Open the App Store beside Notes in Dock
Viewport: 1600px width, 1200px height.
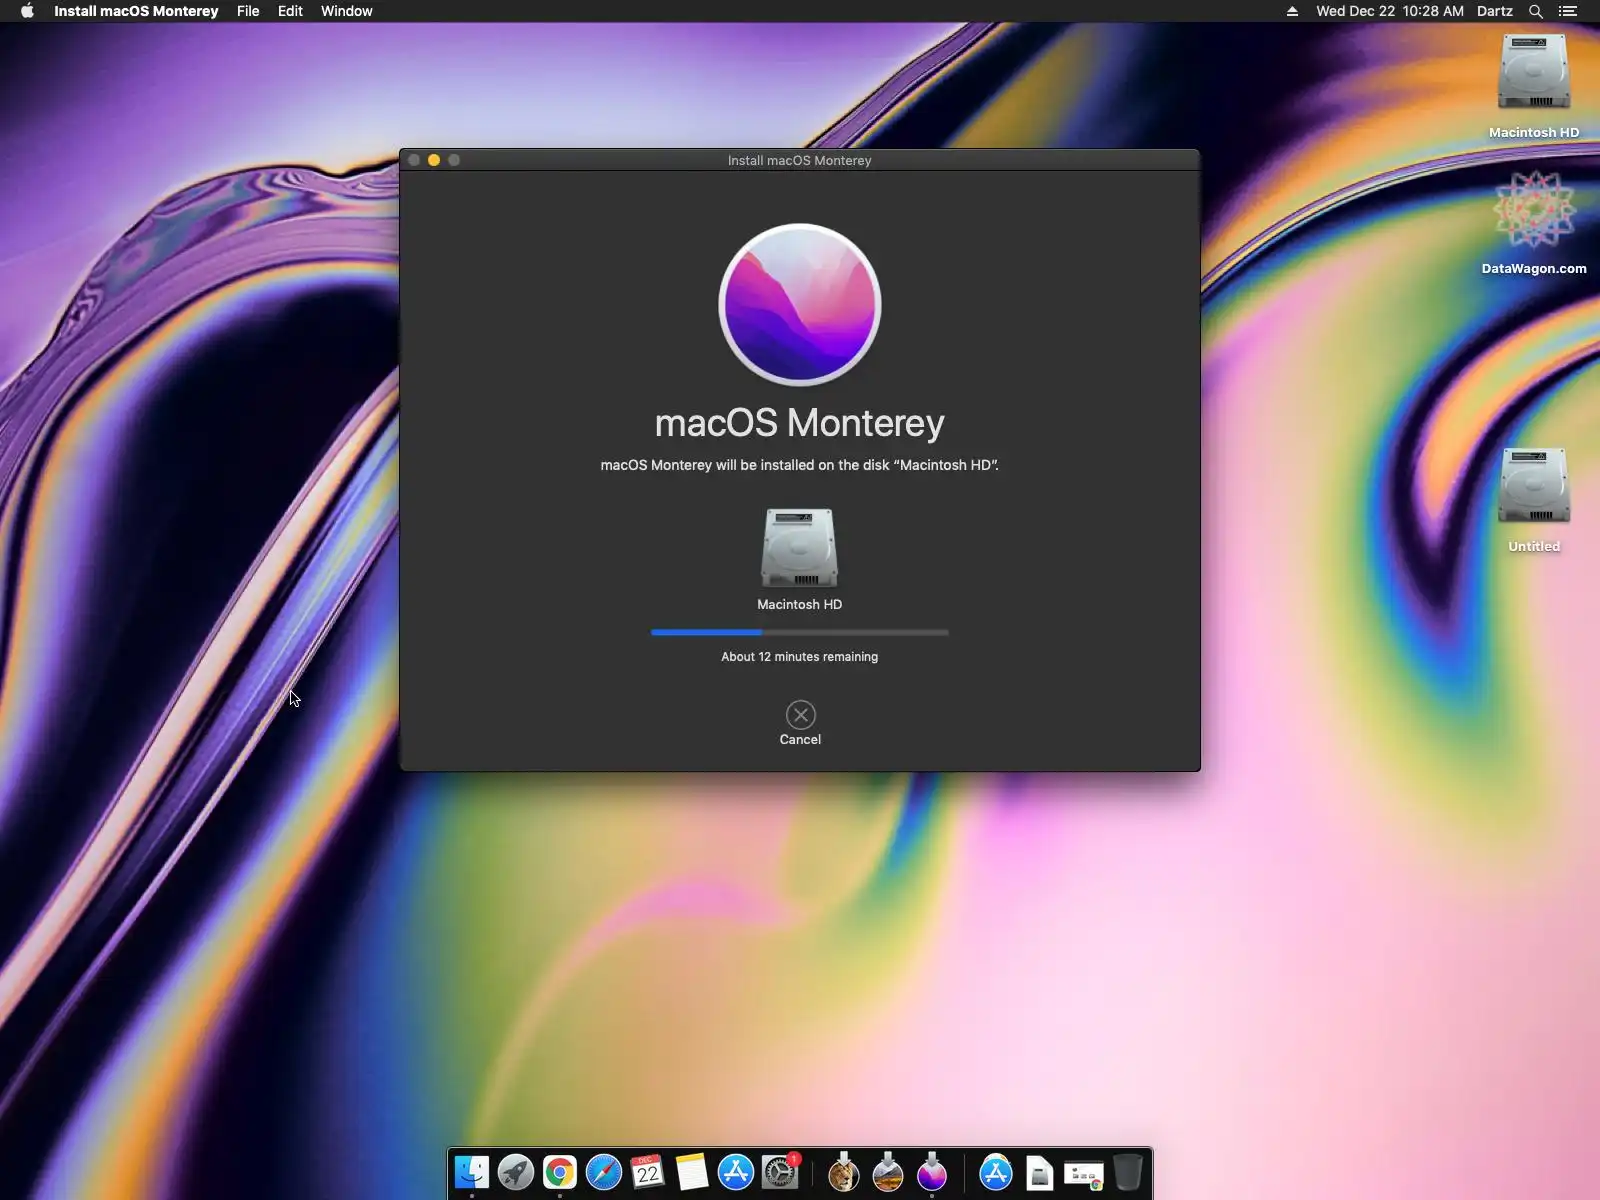click(x=736, y=1172)
